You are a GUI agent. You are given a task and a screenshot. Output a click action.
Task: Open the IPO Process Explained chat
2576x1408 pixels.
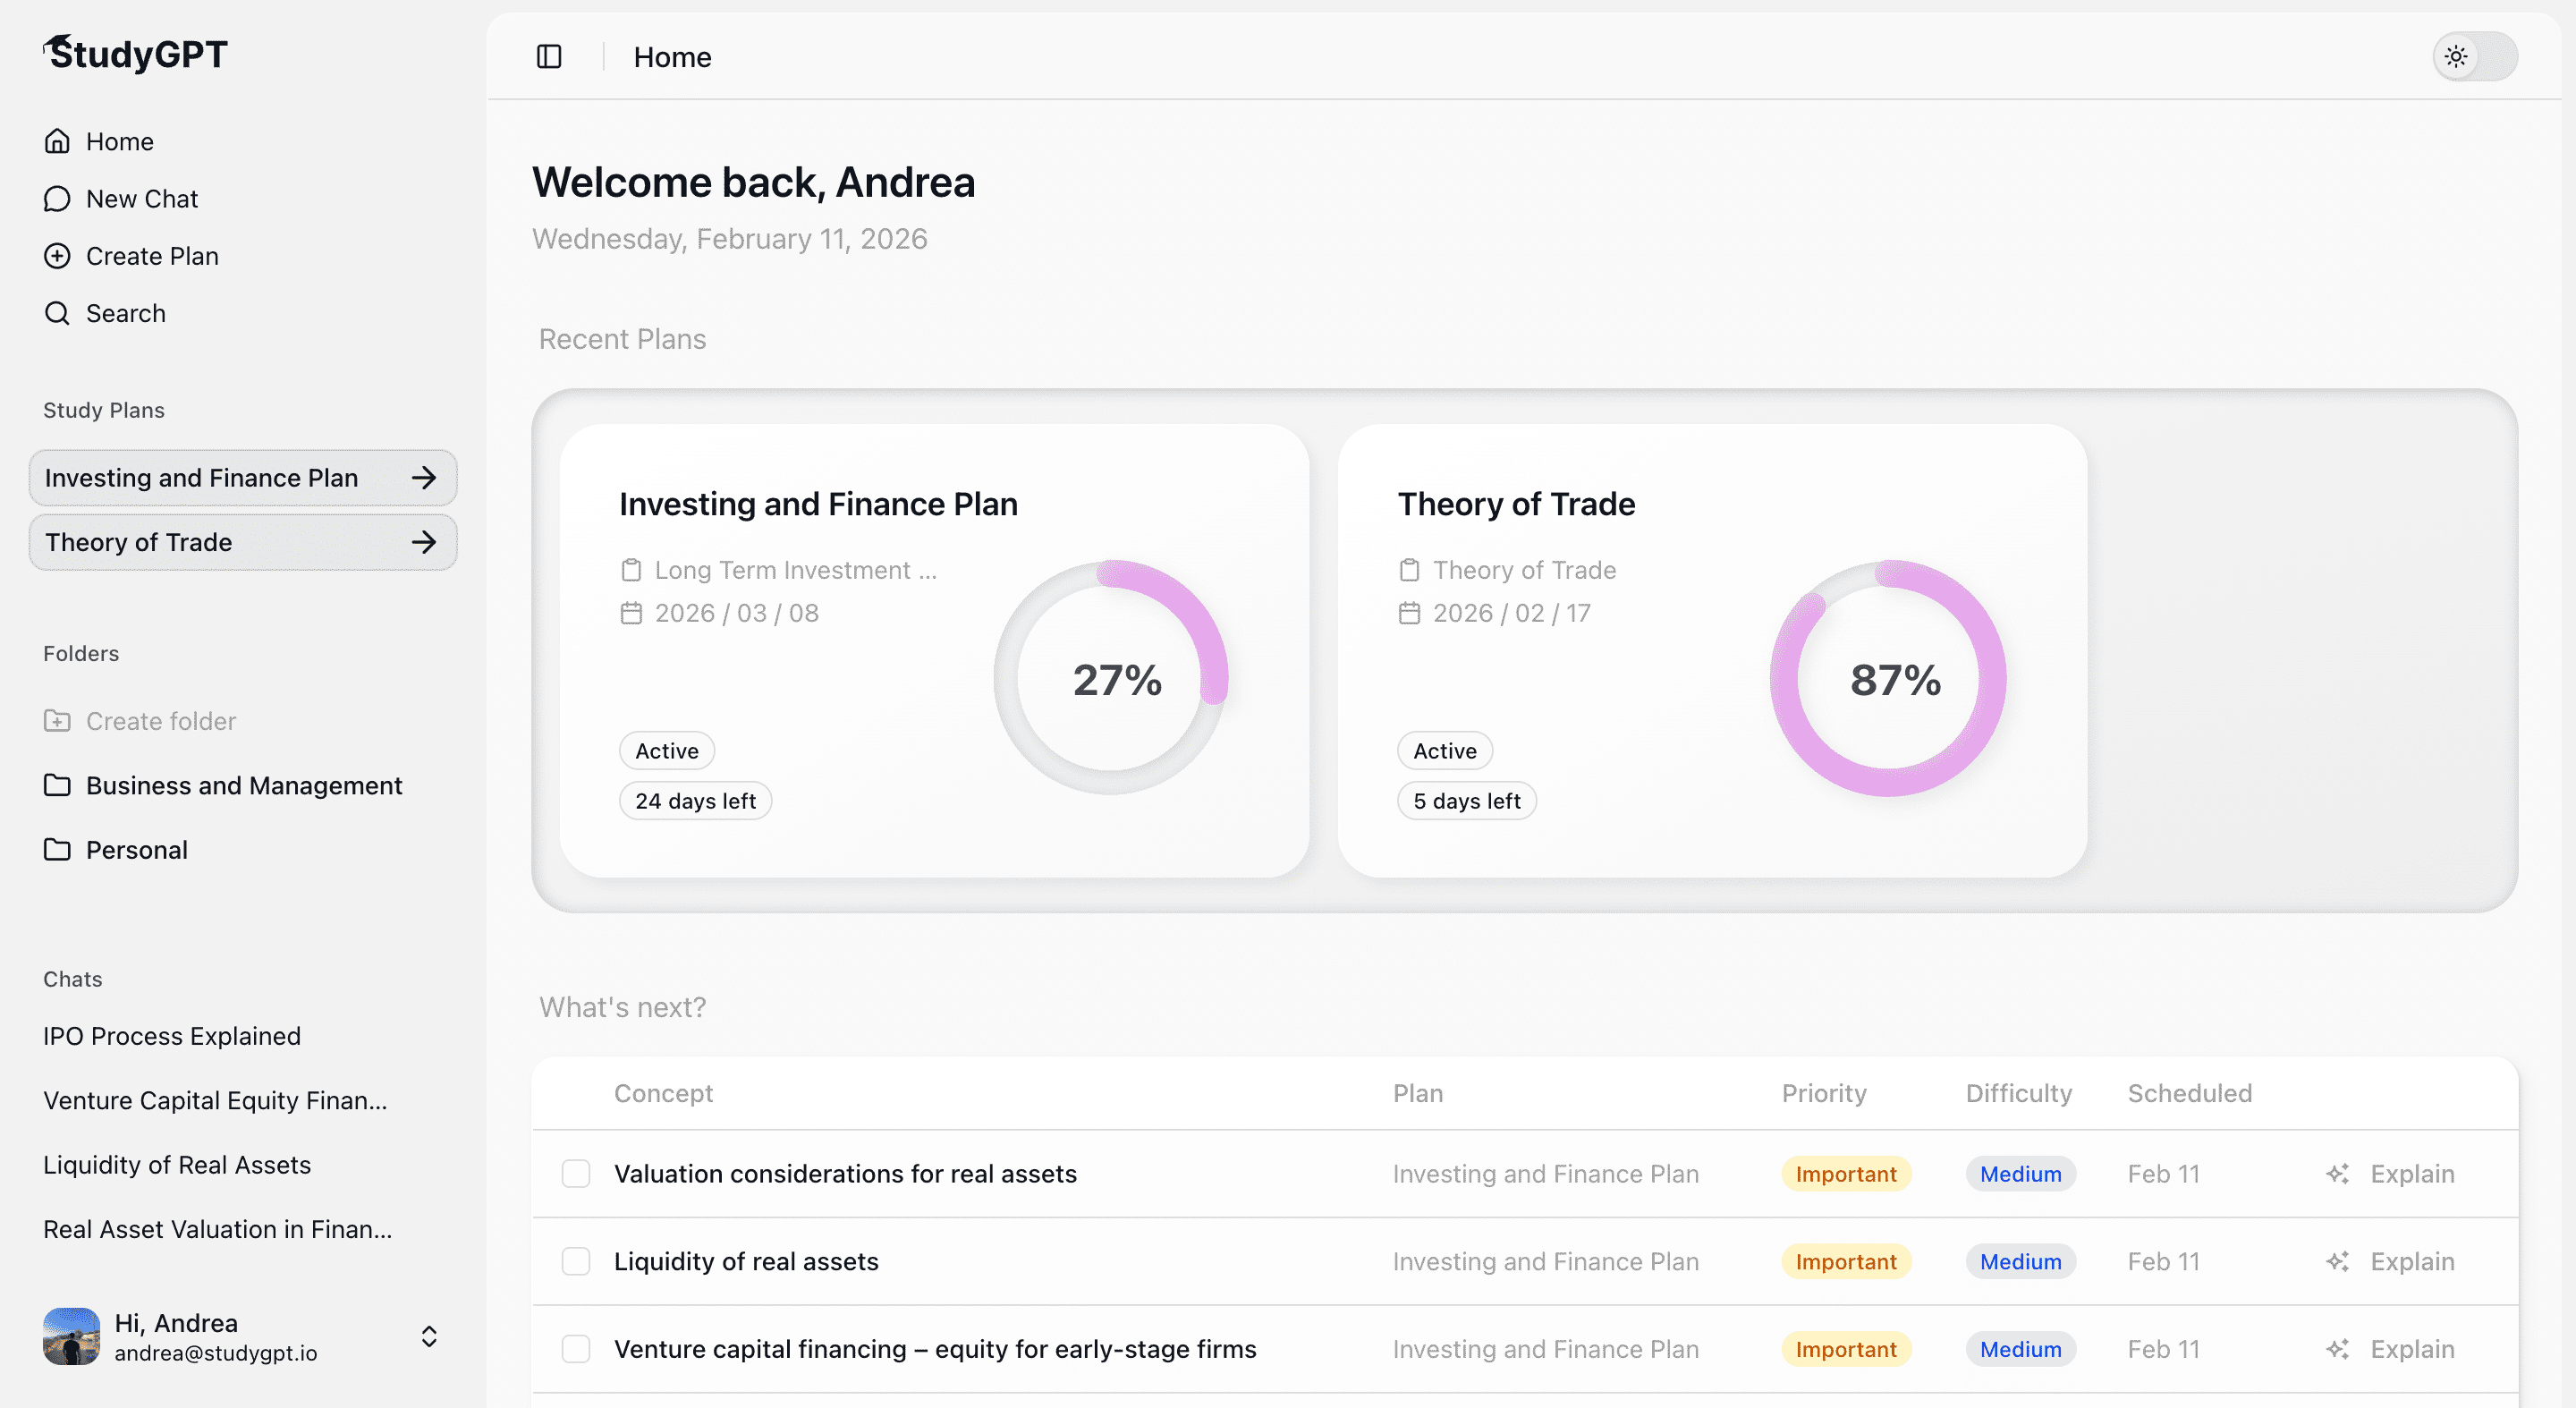click(x=172, y=1036)
